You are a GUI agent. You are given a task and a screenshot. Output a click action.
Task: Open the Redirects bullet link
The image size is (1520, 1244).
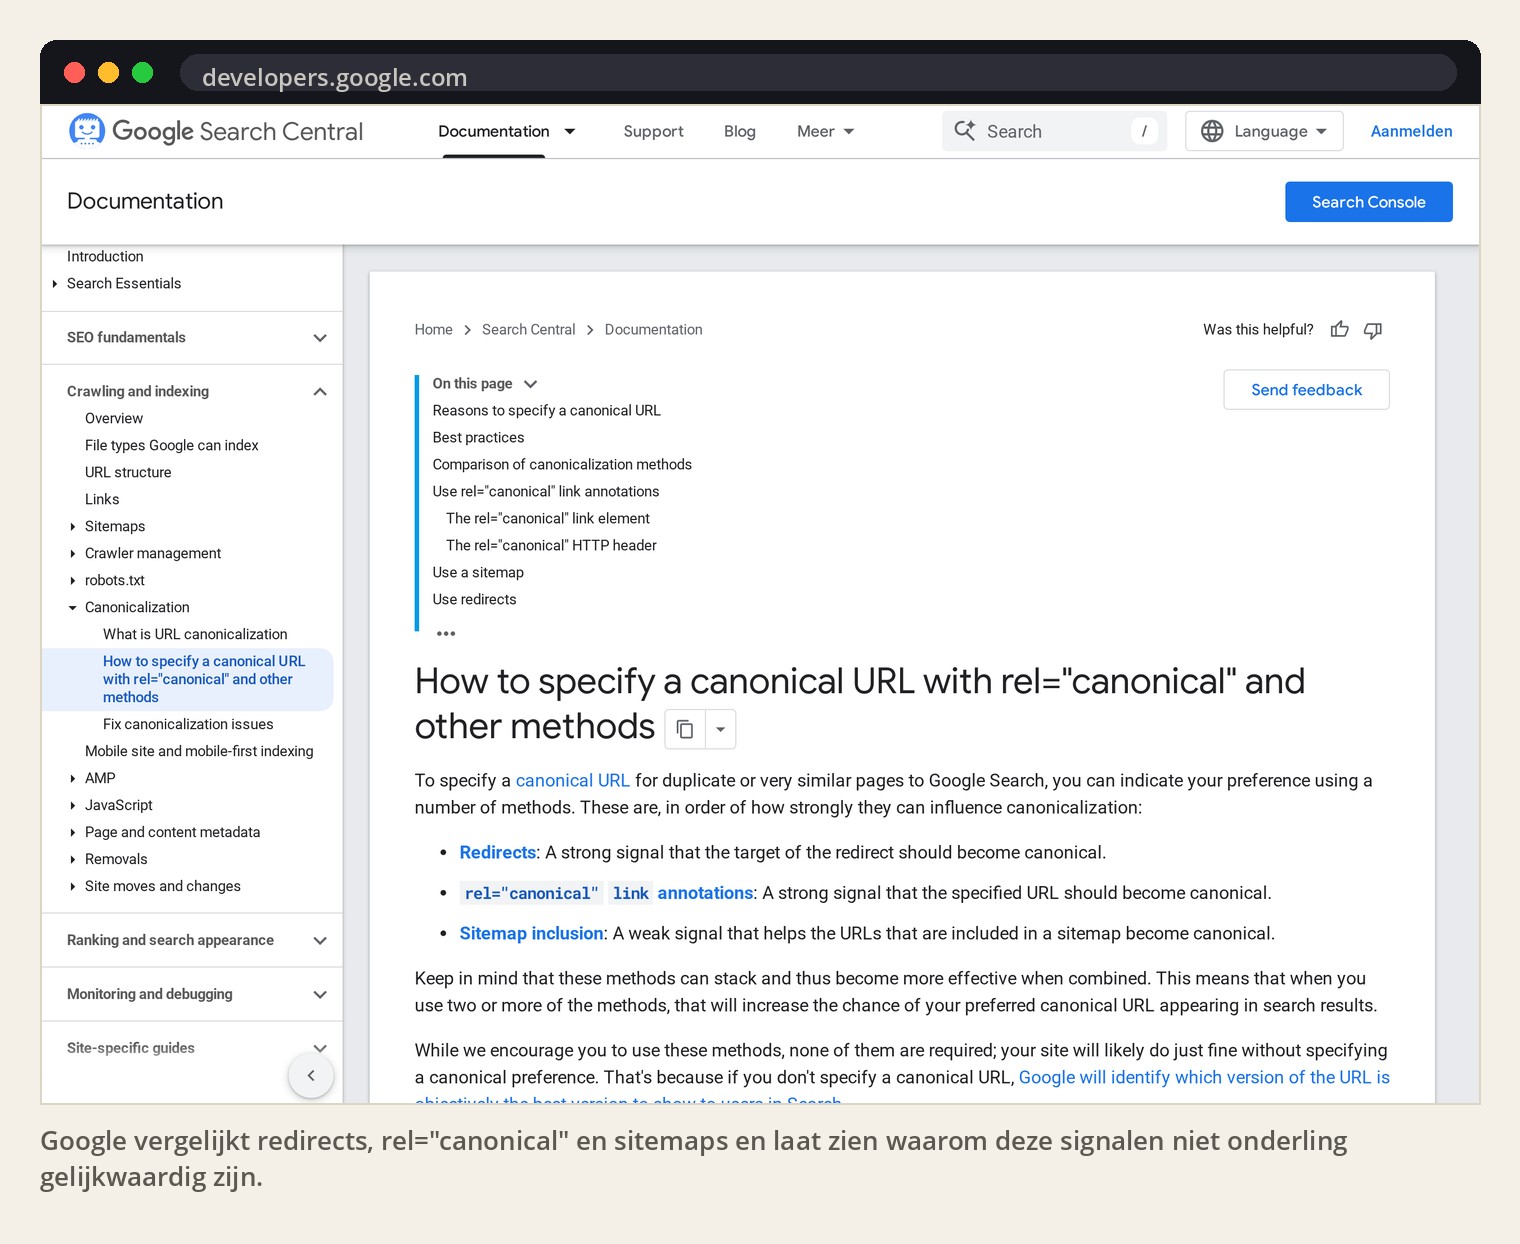tap(497, 853)
